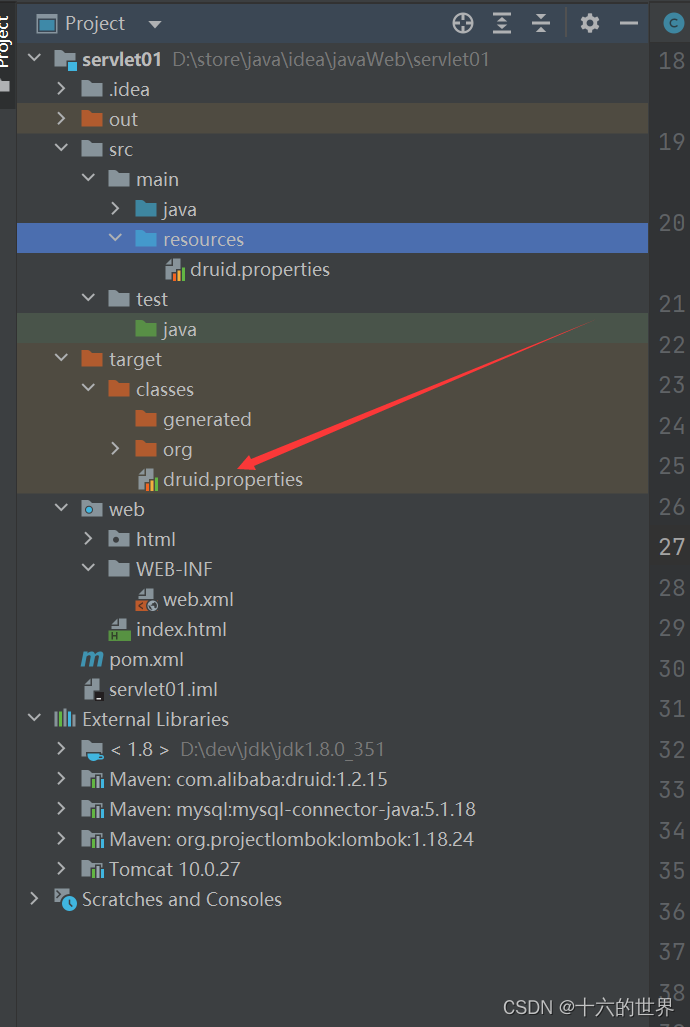This screenshot has height=1027, width=690.
Task: Select druid.properties file icon under resources
Action: [175, 270]
